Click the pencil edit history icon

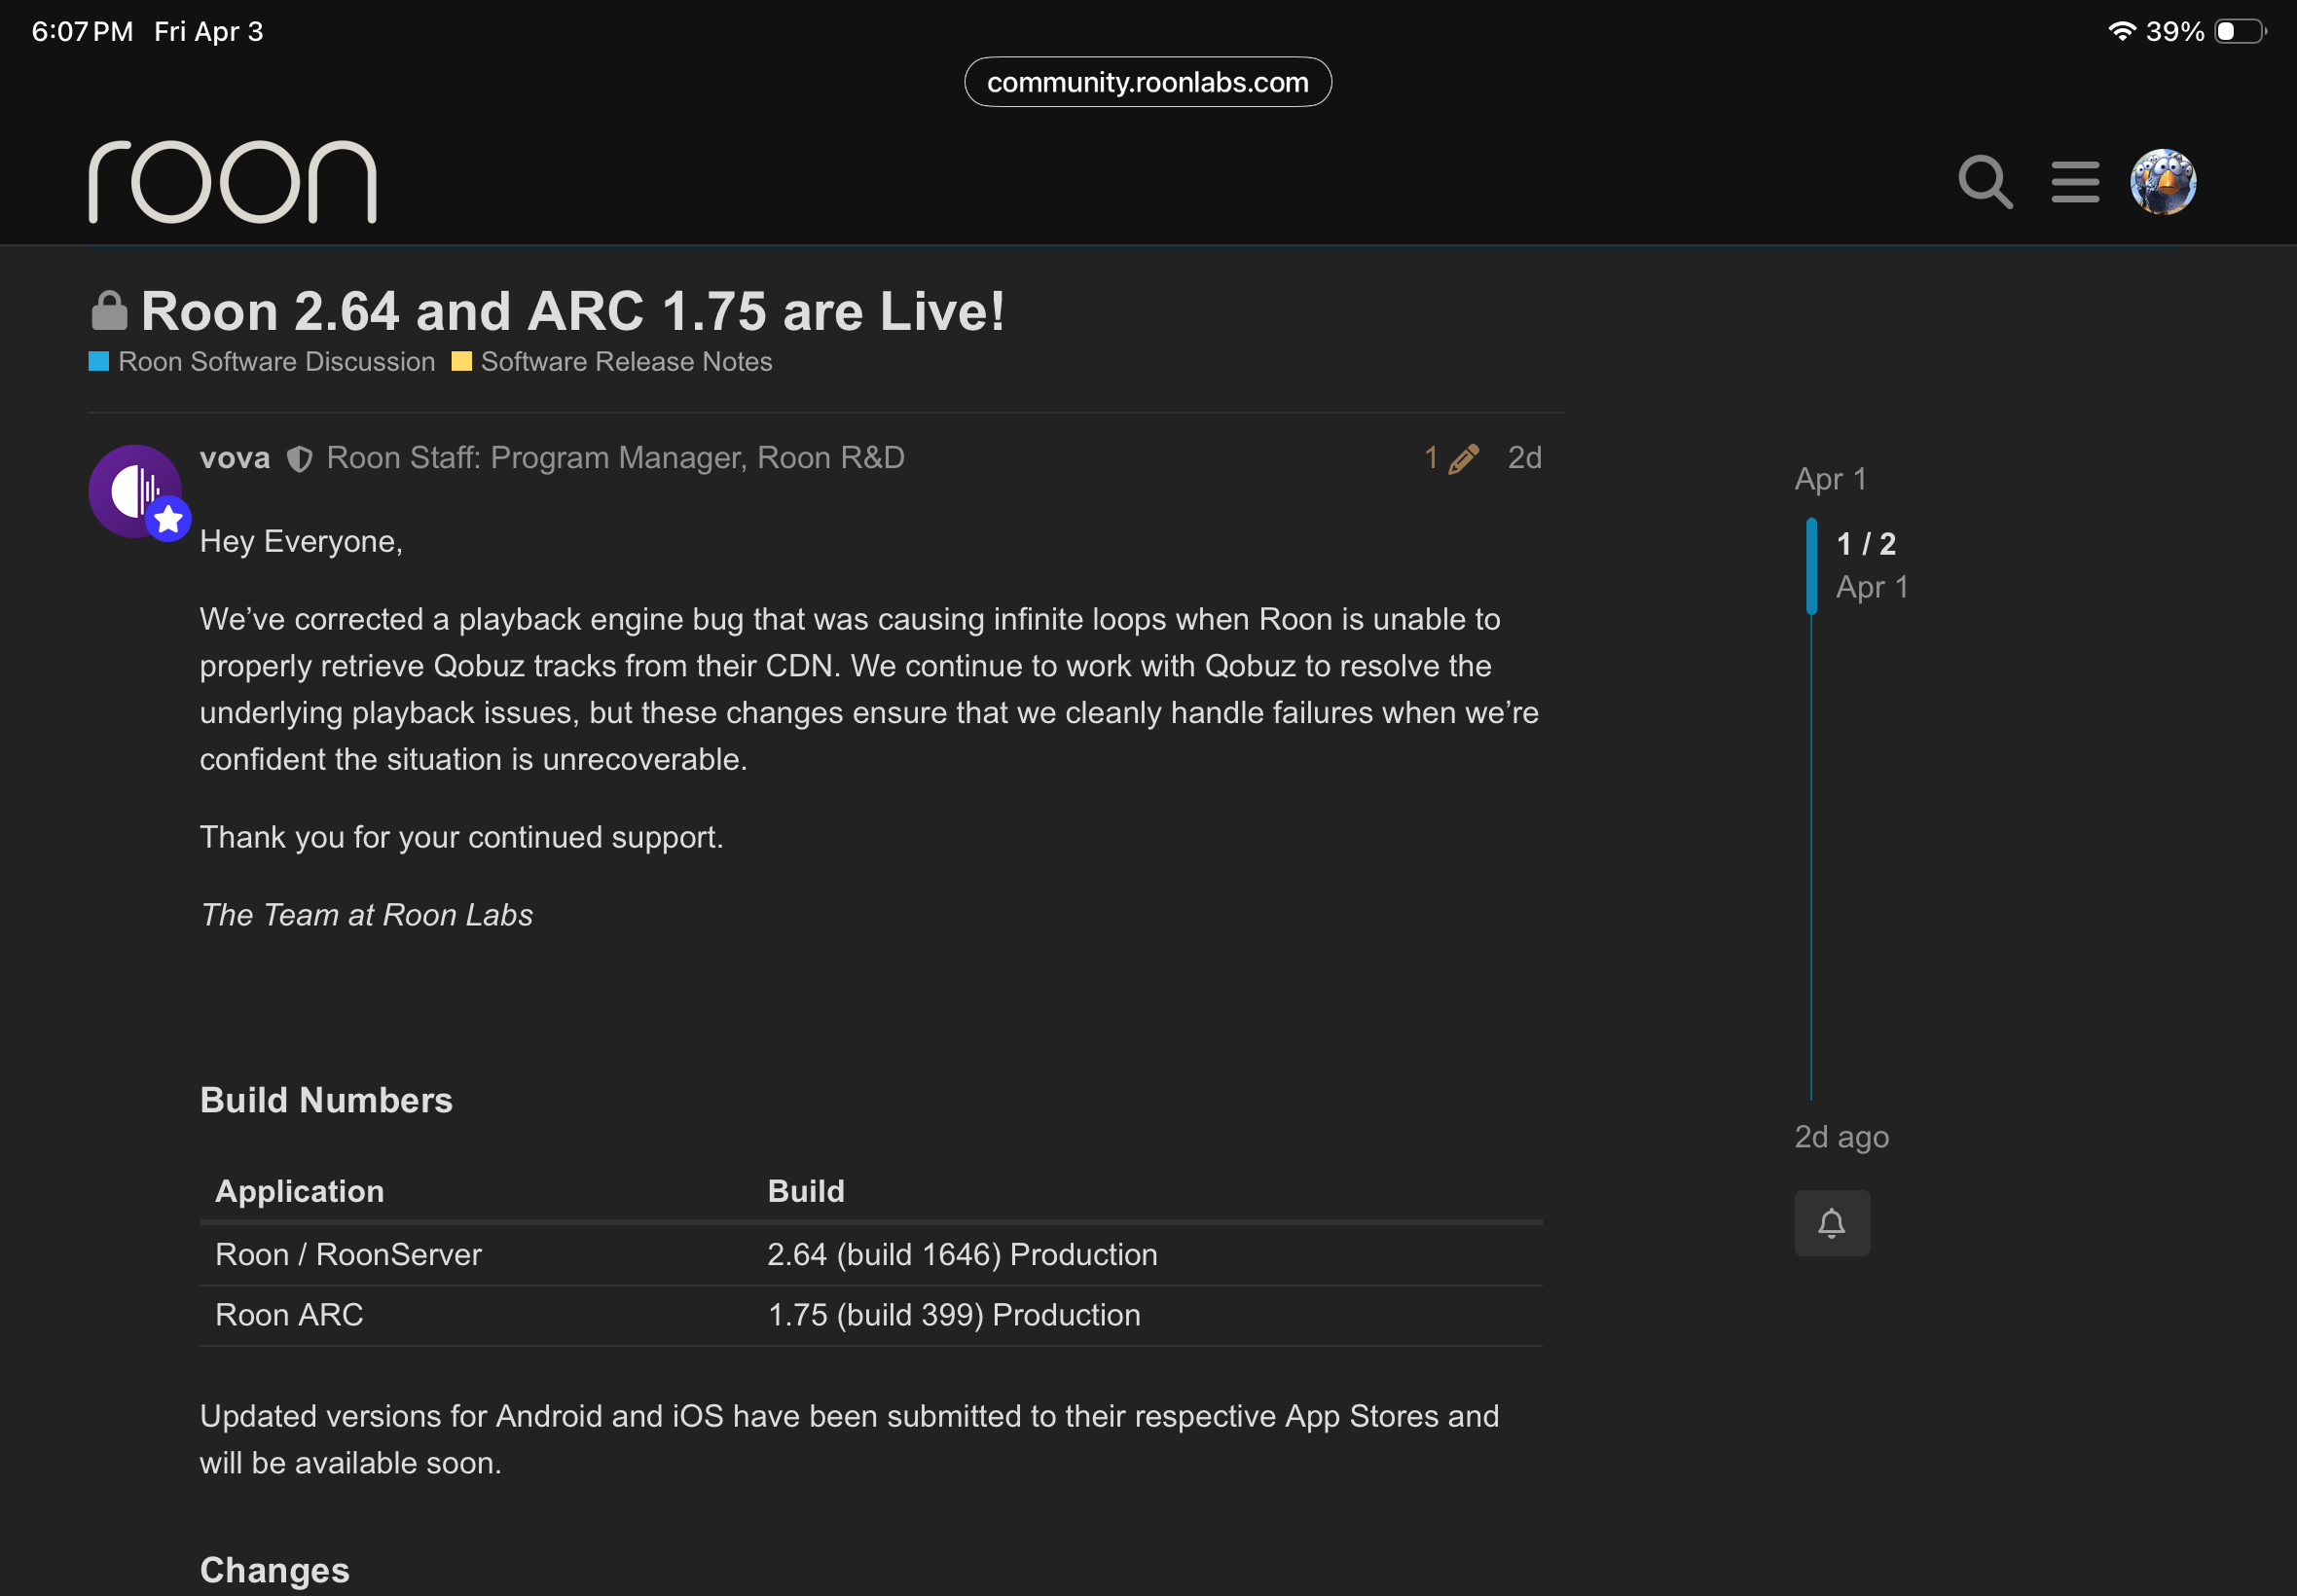1462,458
